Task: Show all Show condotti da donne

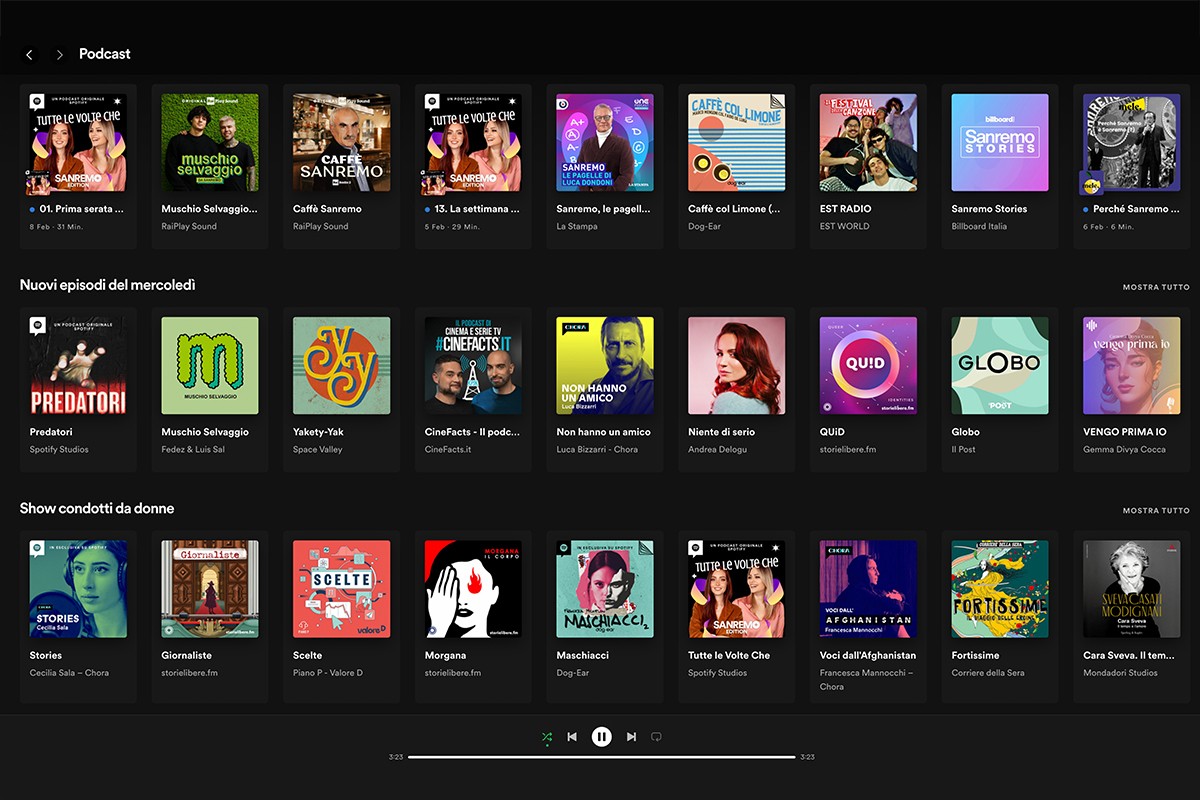Action: point(1155,510)
